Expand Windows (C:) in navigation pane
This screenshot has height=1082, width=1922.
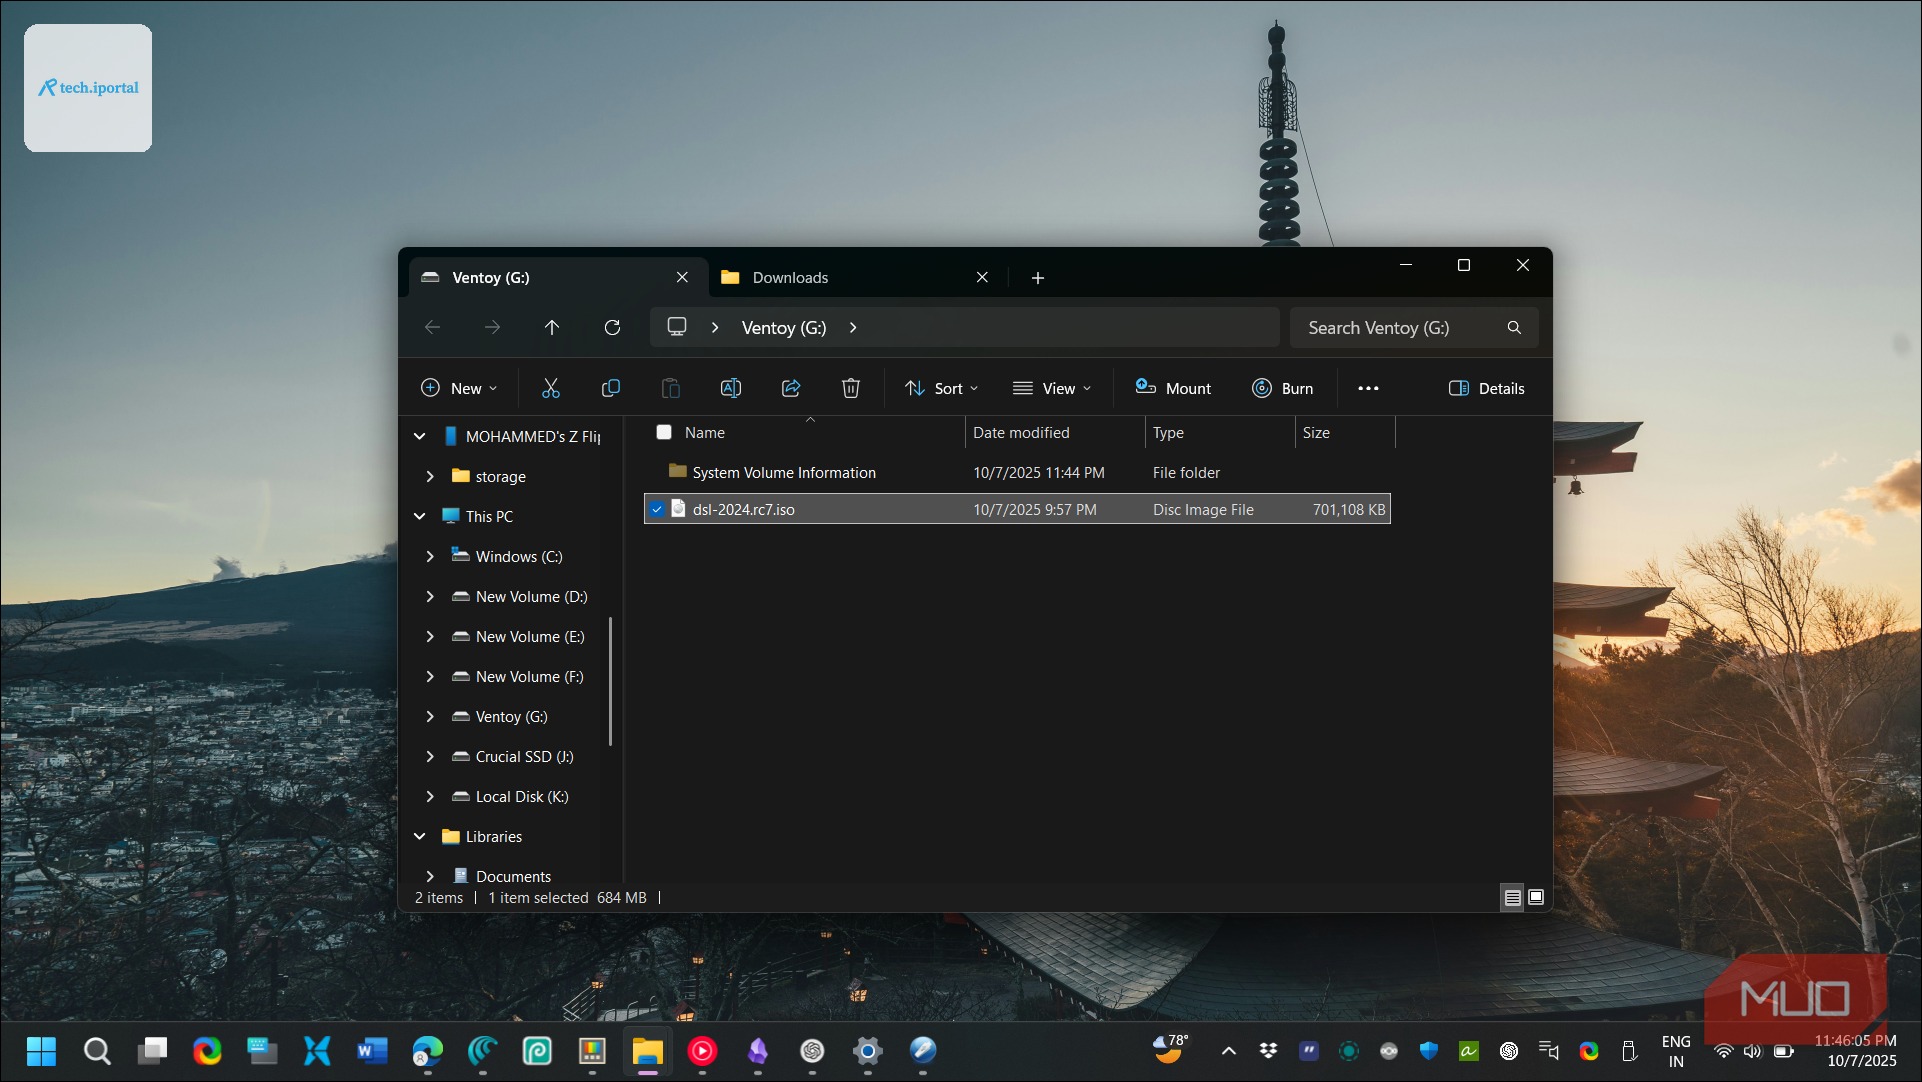click(430, 556)
